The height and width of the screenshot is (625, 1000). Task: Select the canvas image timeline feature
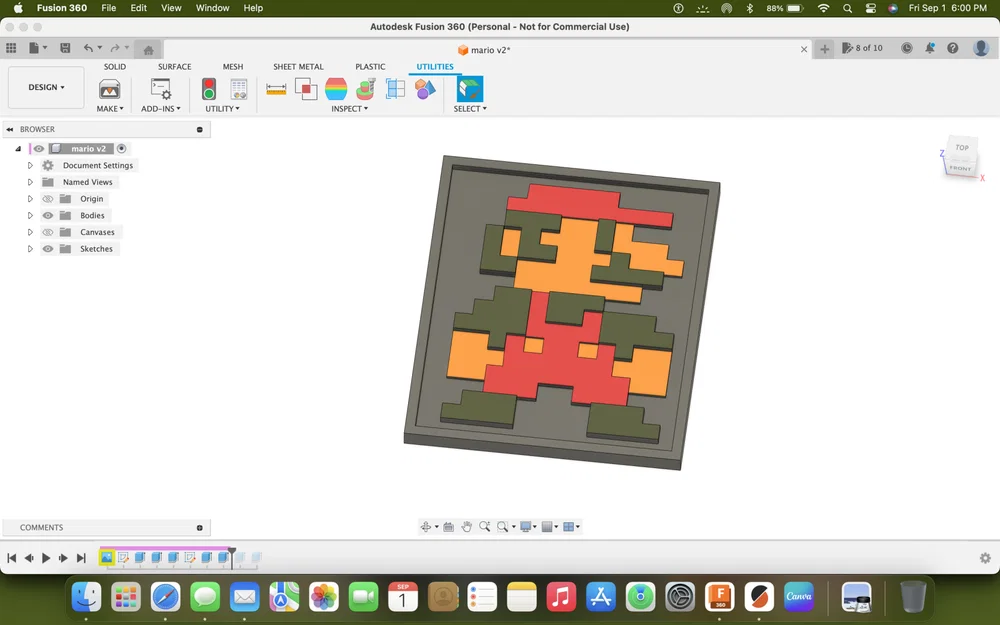107,557
